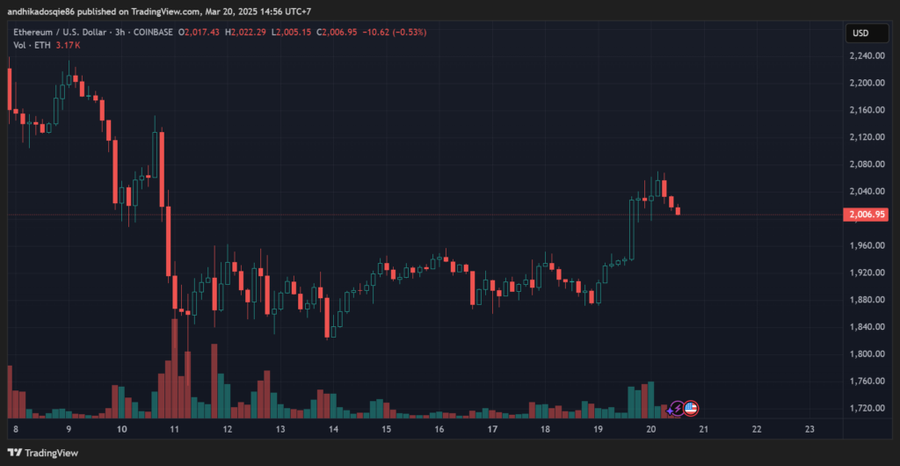The width and height of the screenshot is (900, 466).
Task: Click the TradingView logo at bottom
Action: [x=42, y=453]
